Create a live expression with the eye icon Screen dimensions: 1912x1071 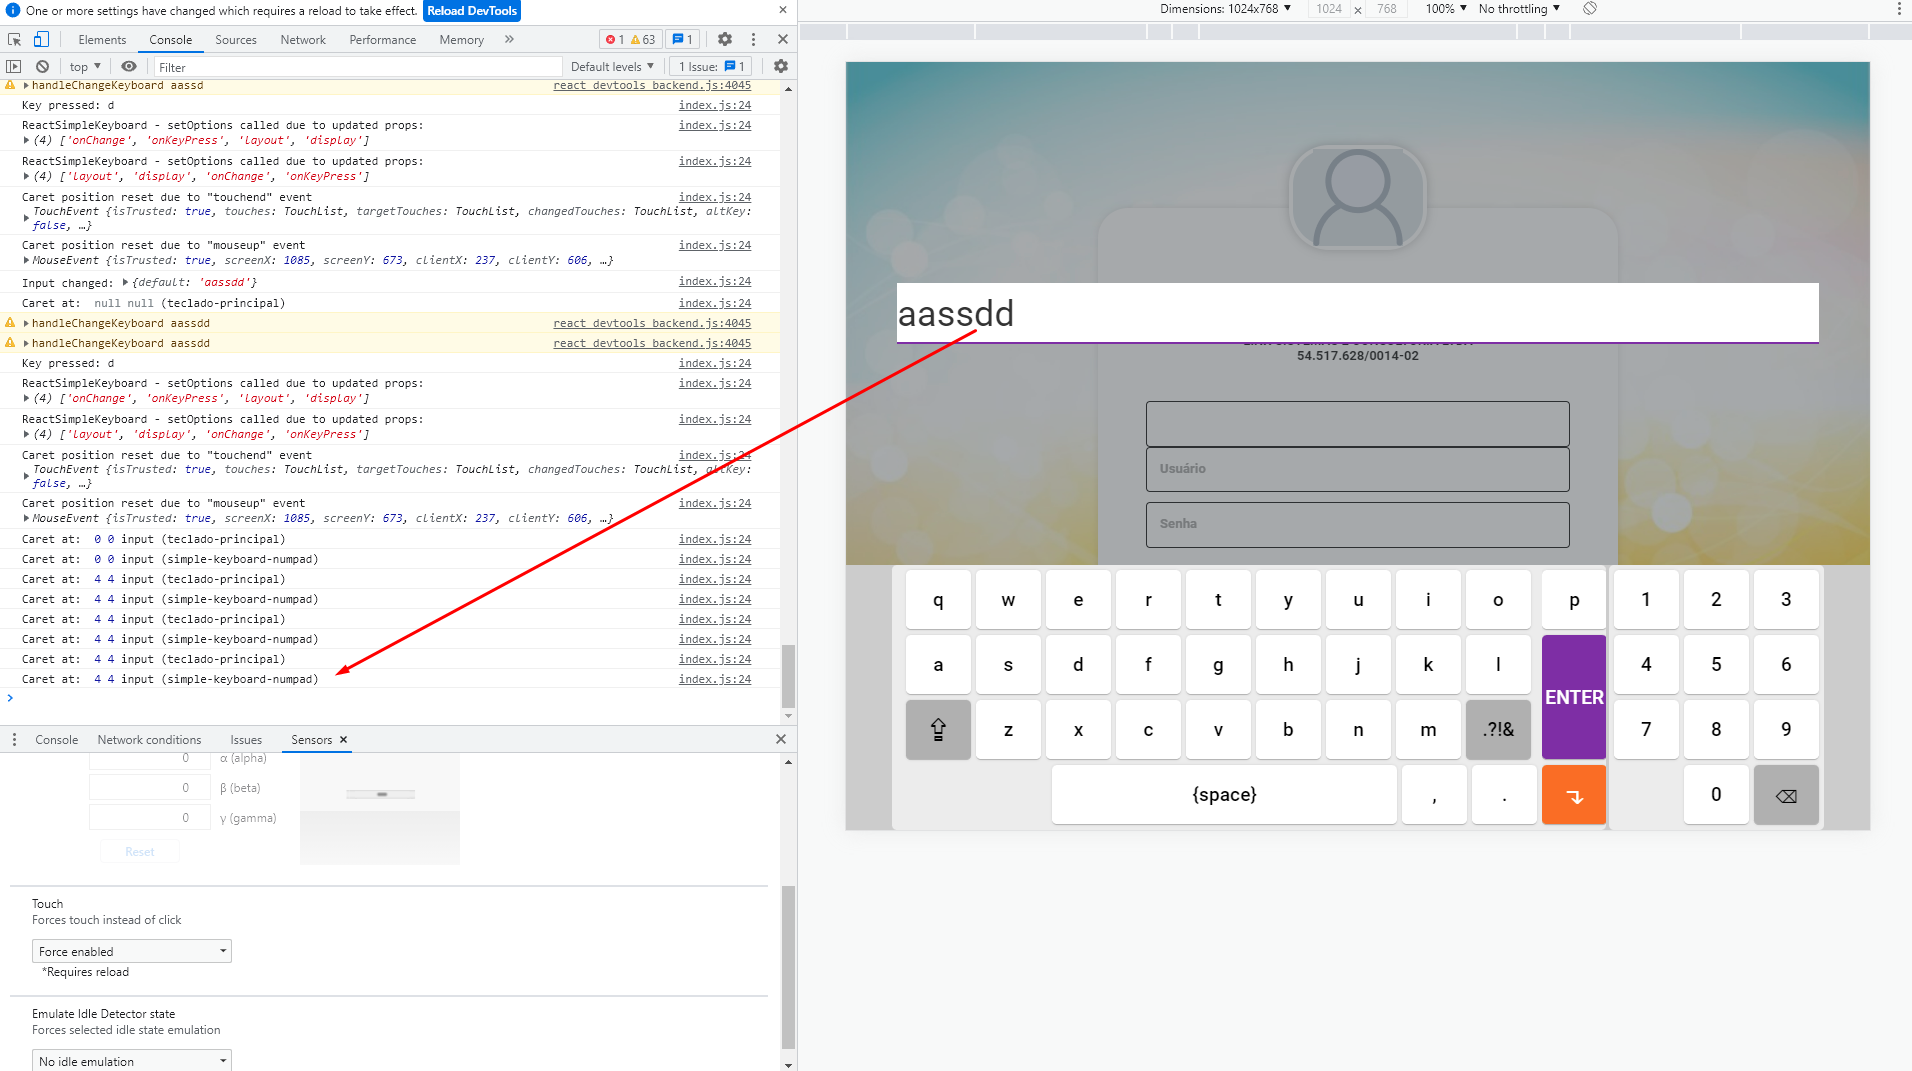point(129,66)
